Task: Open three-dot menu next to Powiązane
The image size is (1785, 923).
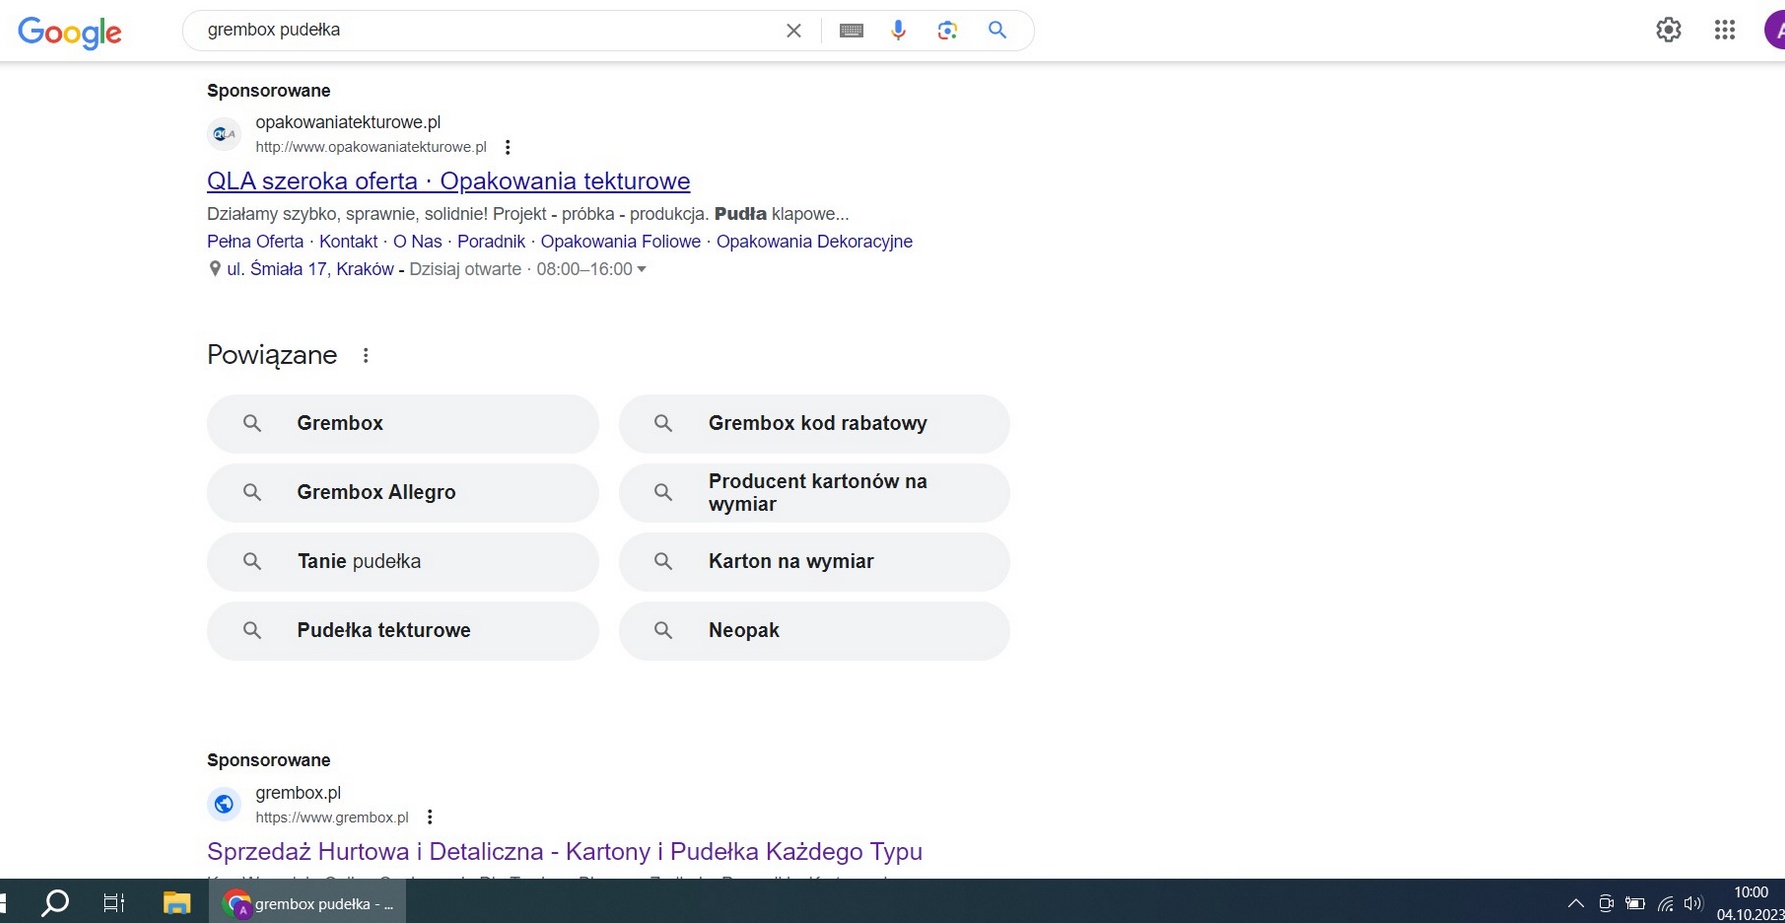Action: pos(366,356)
